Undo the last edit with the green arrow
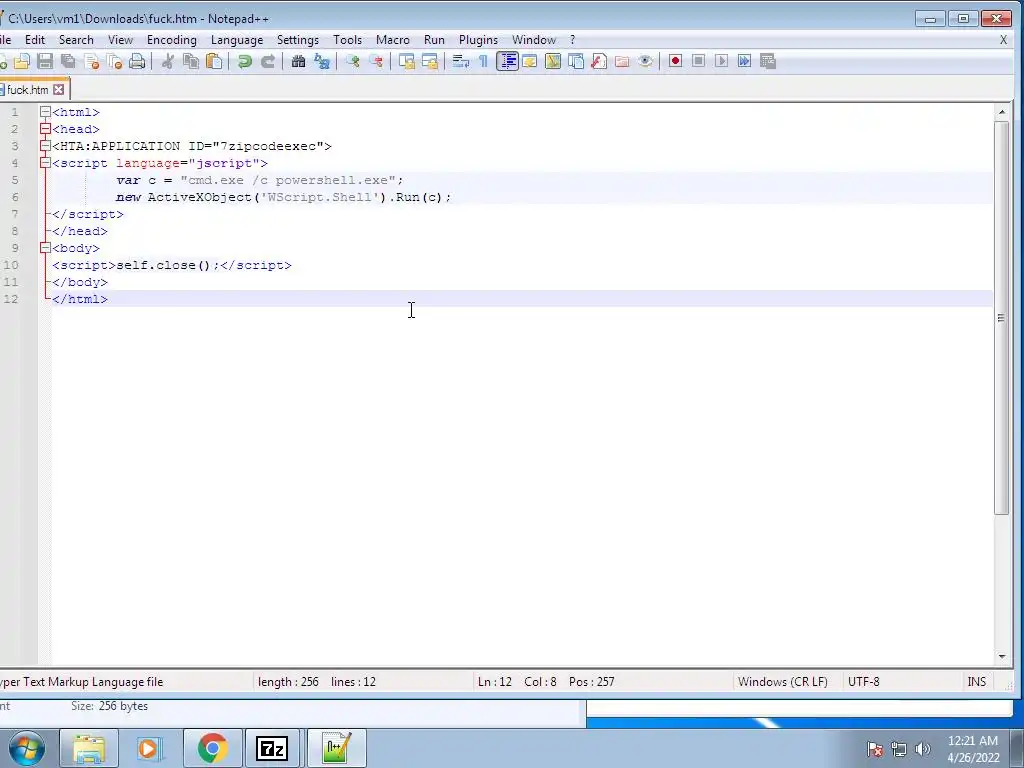The image size is (1024, 768). [x=245, y=61]
